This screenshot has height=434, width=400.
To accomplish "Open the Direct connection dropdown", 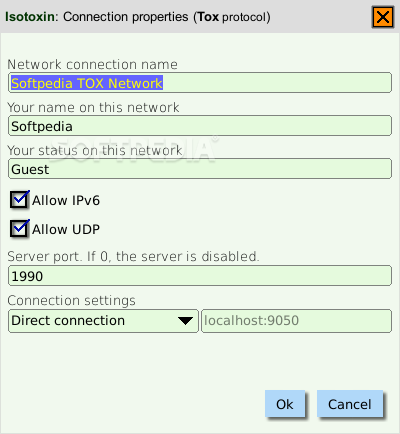I will tap(103, 321).
